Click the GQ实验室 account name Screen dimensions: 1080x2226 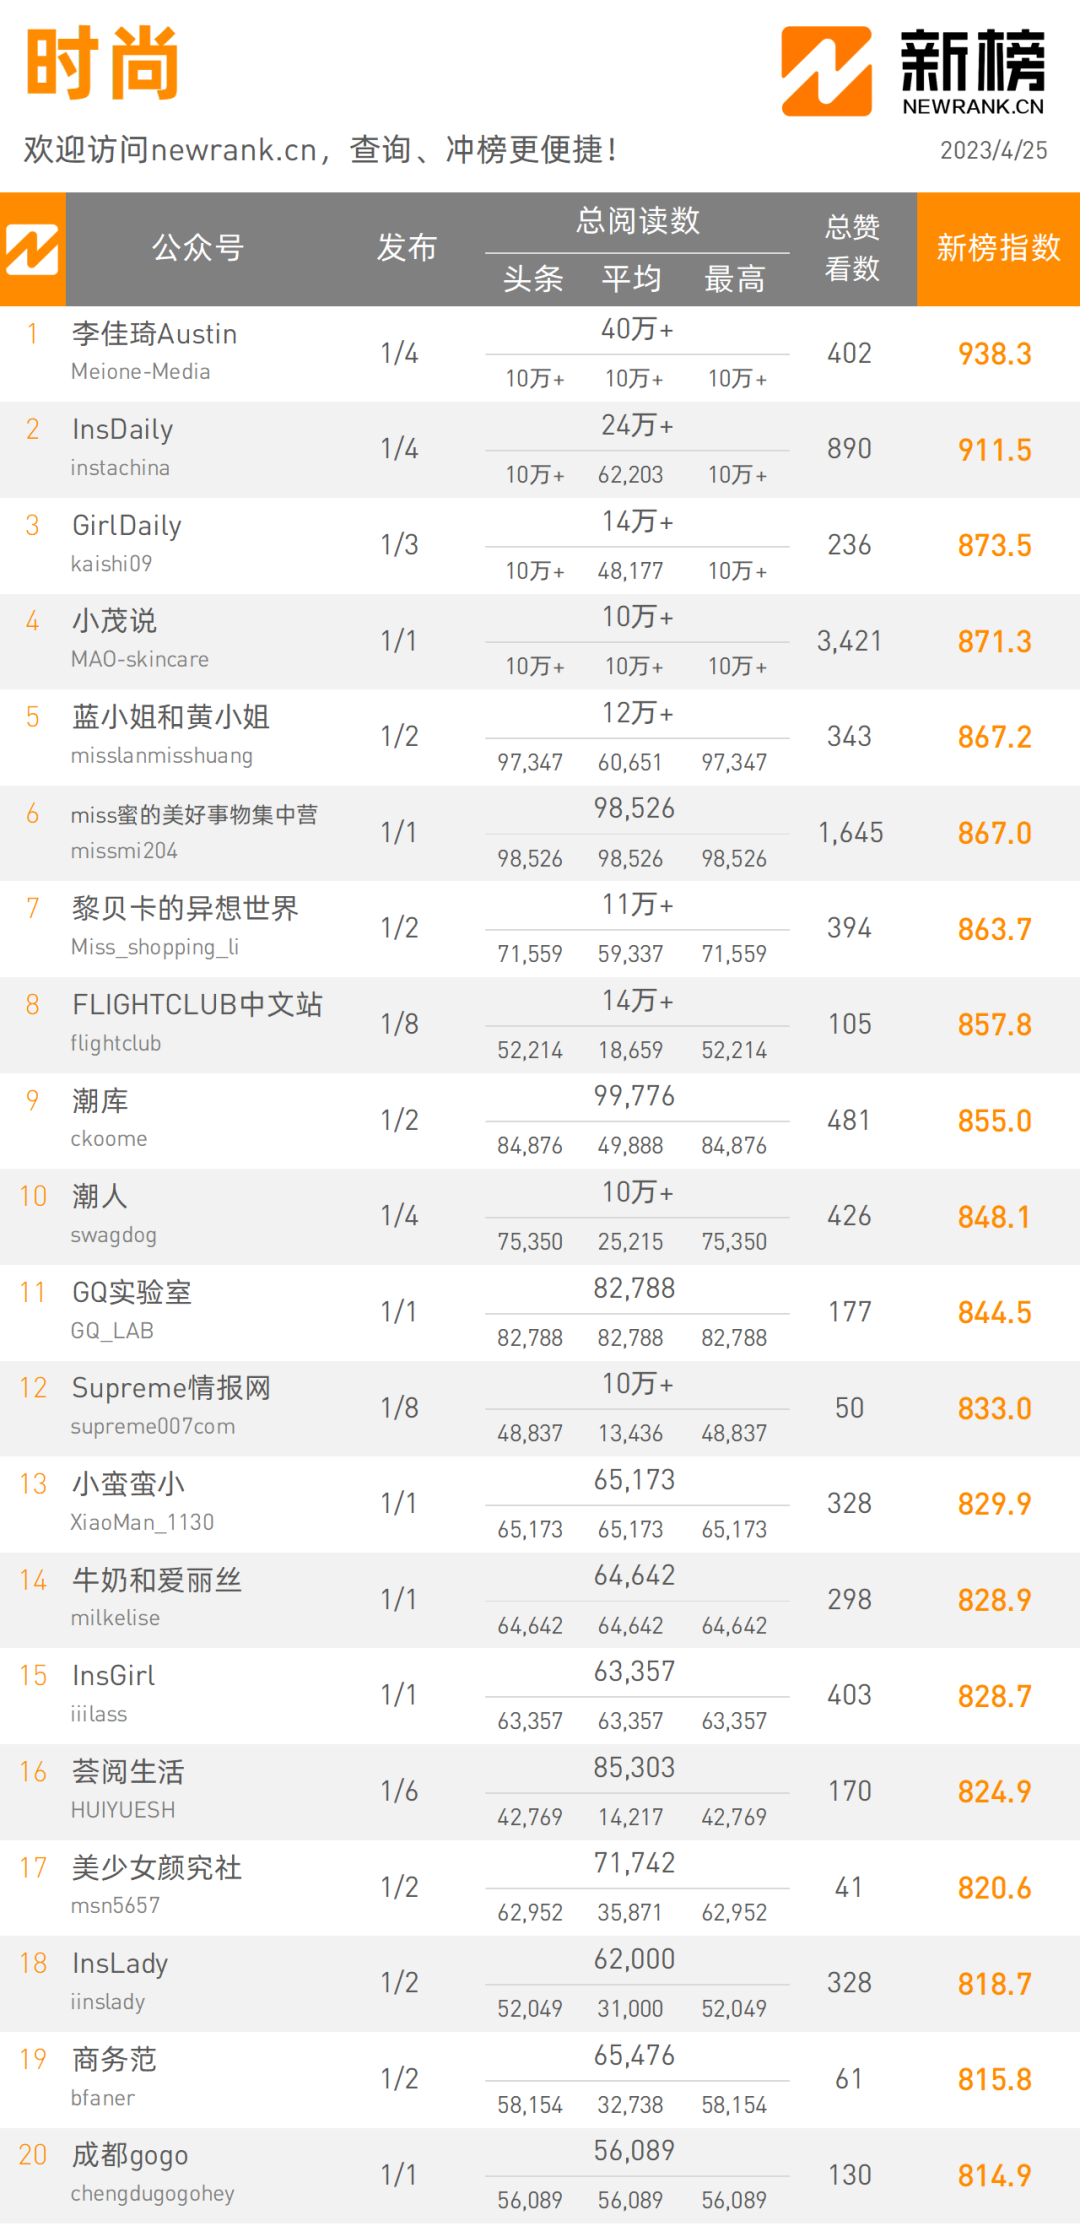pyautogui.click(x=131, y=1292)
